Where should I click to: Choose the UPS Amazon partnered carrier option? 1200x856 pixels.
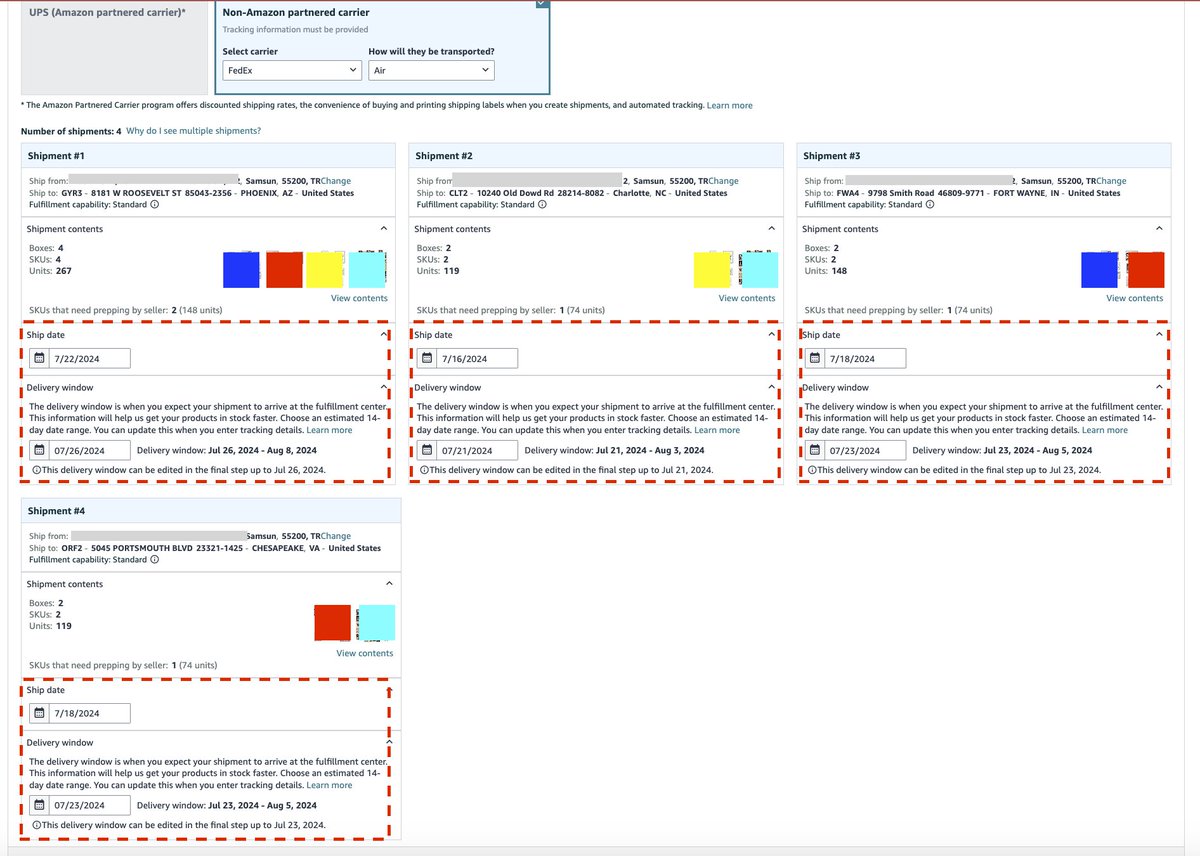tap(115, 48)
